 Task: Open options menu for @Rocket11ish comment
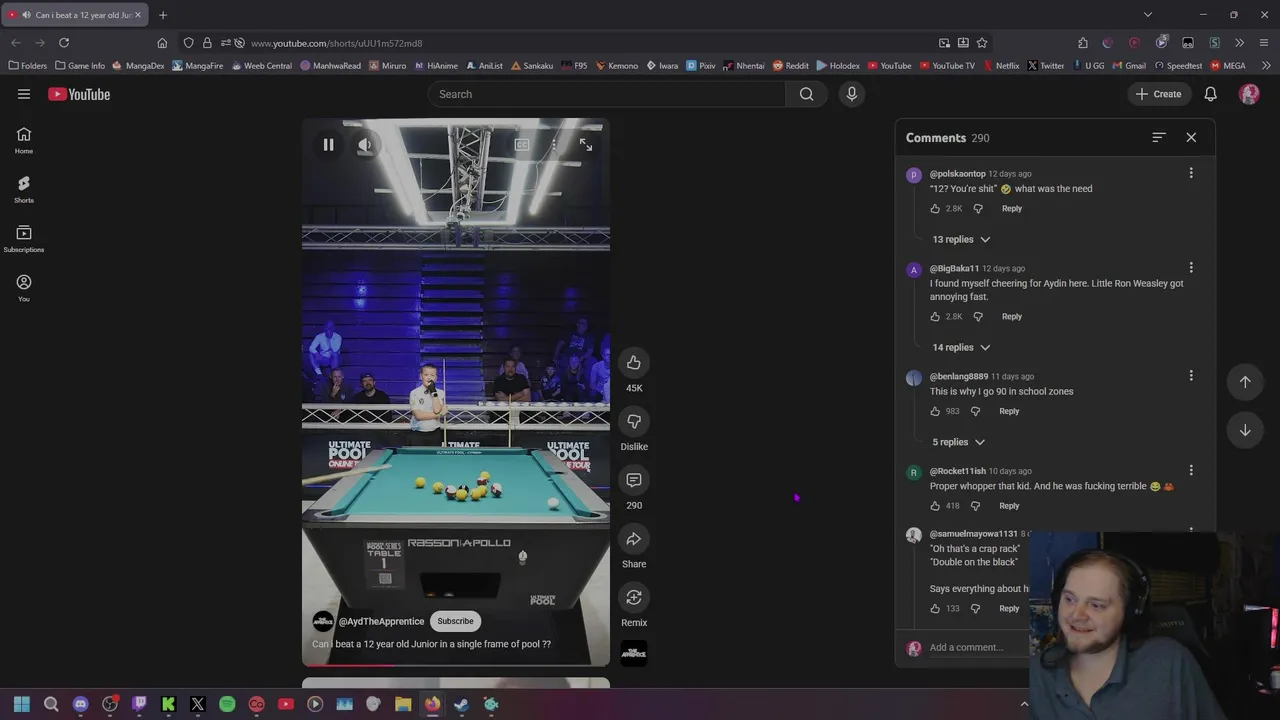tap(1191, 470)
